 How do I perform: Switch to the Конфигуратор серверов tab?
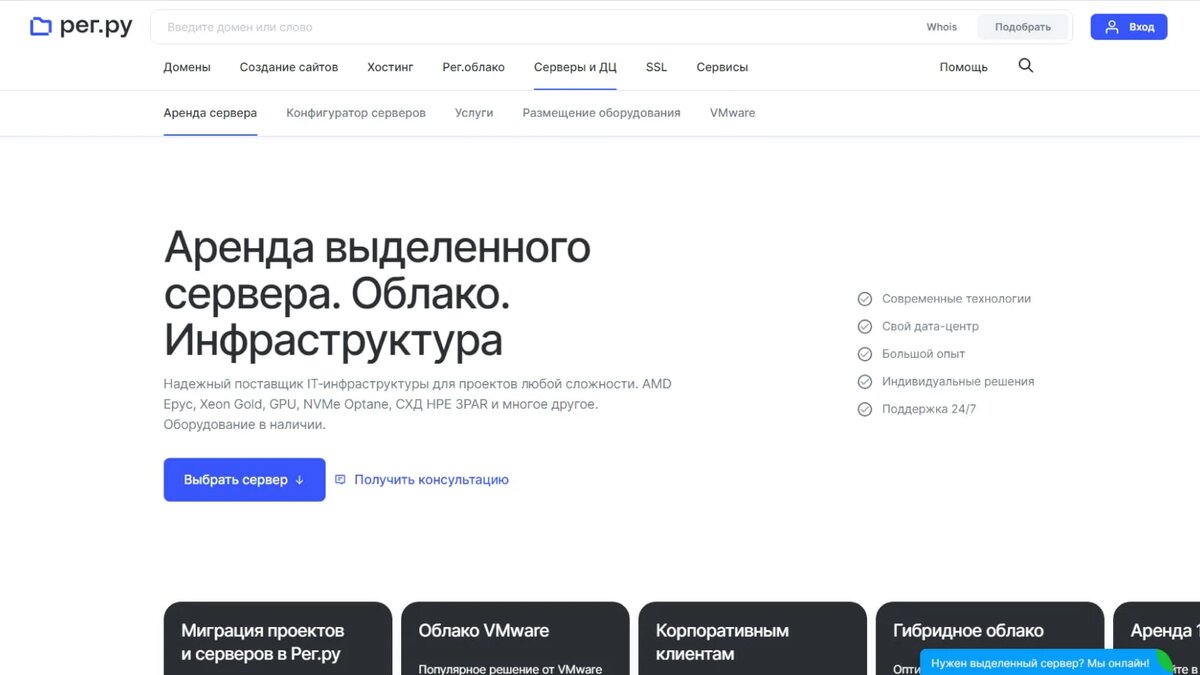pos(356,113)
